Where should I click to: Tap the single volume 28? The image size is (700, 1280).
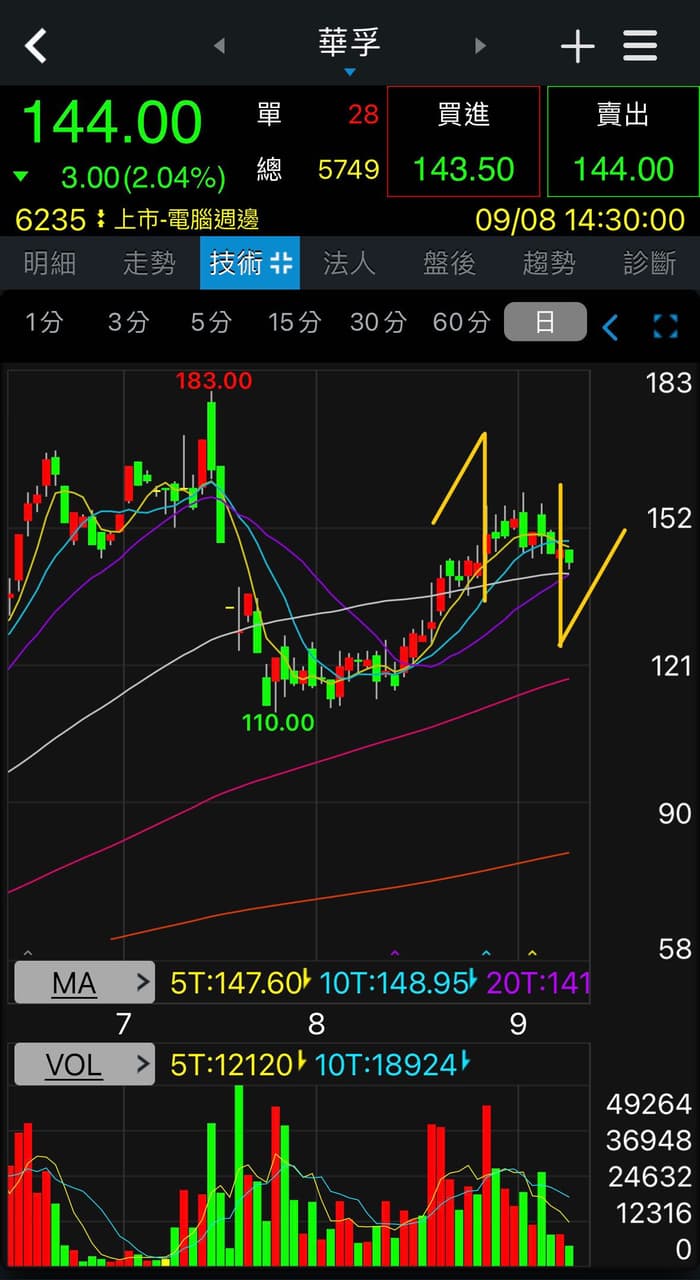point(364,115)
